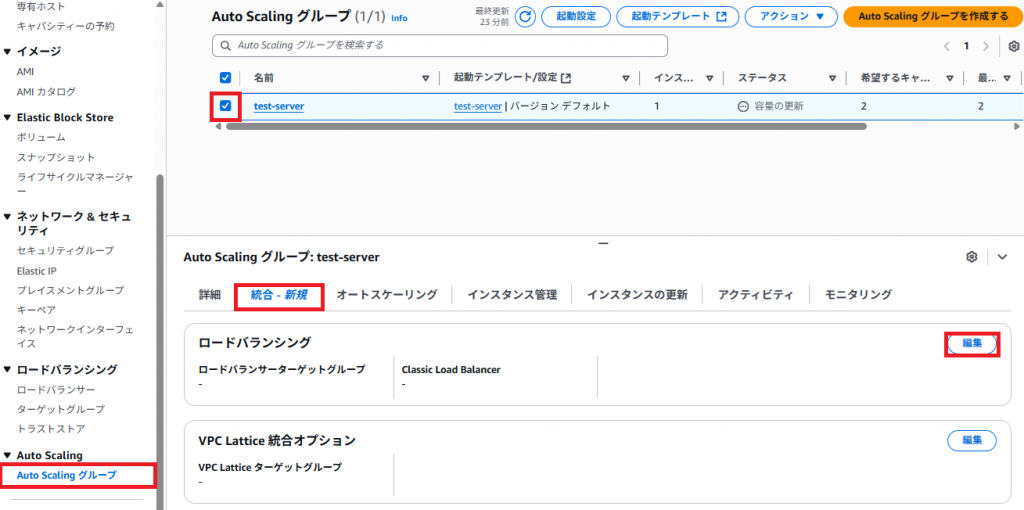Open スナップショット in sidebar
Viewport: 1024px width, 510px height.
click(x=56, y=157)
